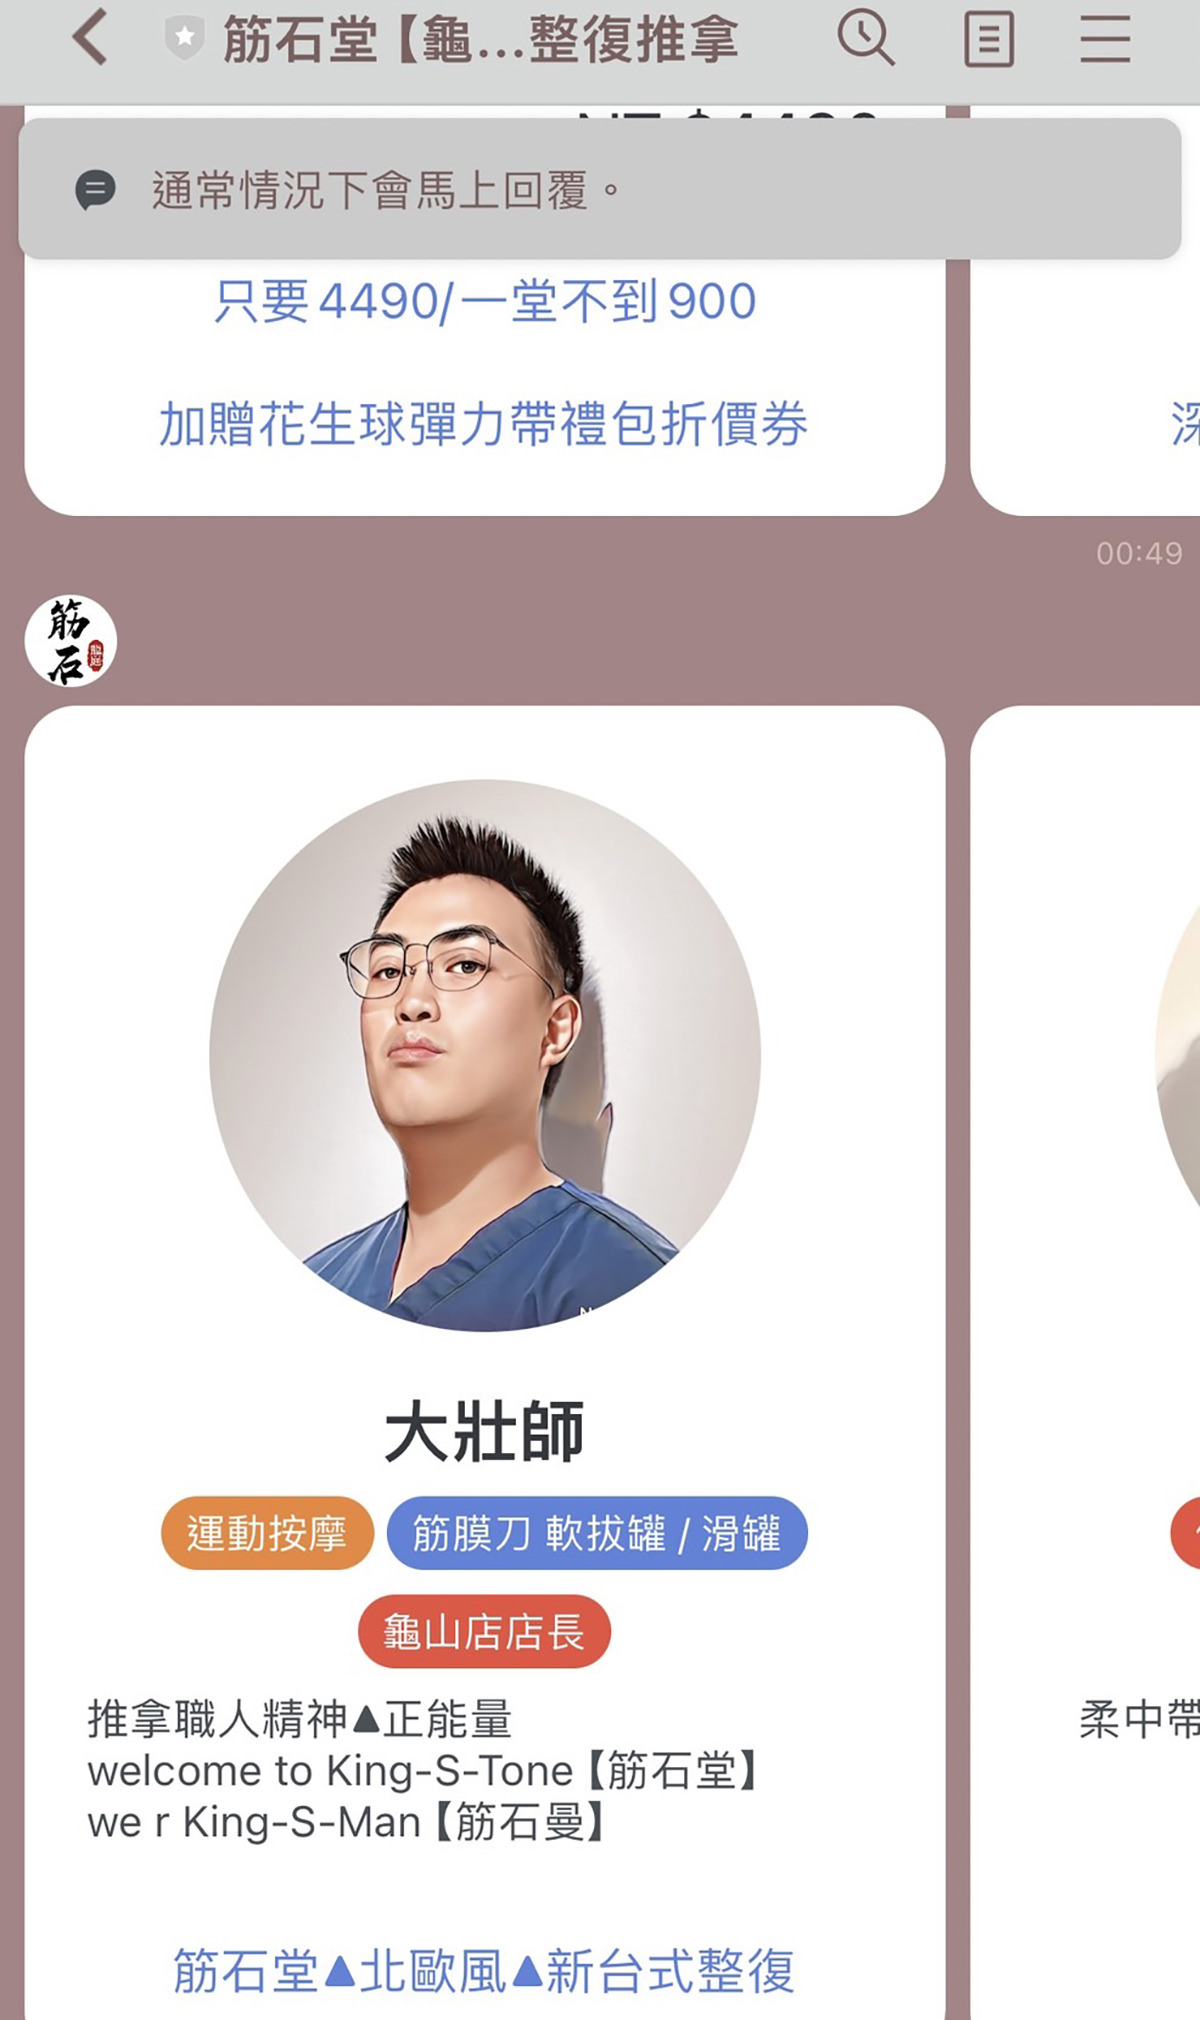The height and width of the screenshot is (2020, 1200).
Task: Open the 筋石堂▲北歐風▲新台式整復 link
Action: coord(485,1971)
